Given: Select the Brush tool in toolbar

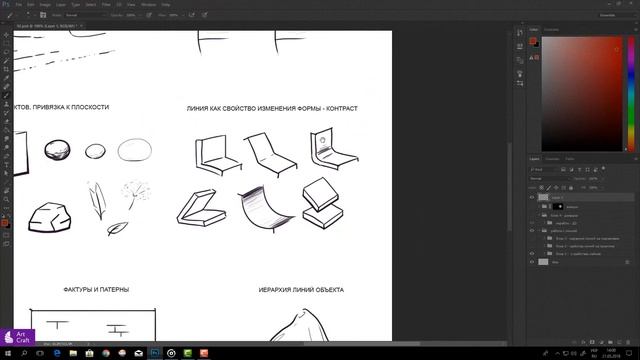Looking at the screenshot, I should coord(6,96).
